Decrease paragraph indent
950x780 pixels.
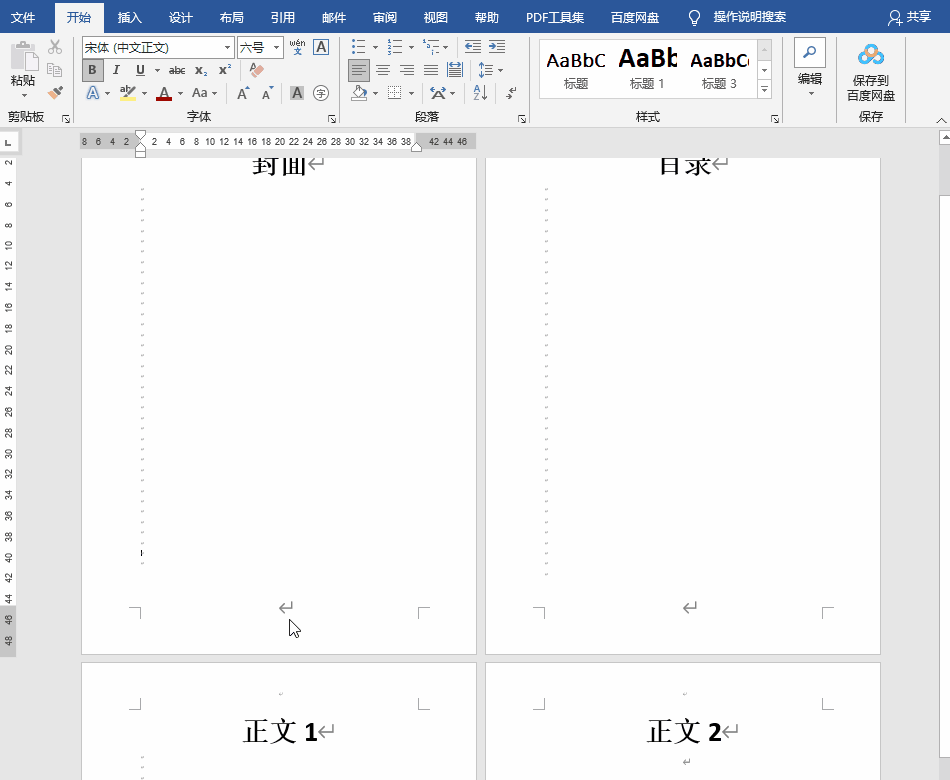click(x=473, y=47)
